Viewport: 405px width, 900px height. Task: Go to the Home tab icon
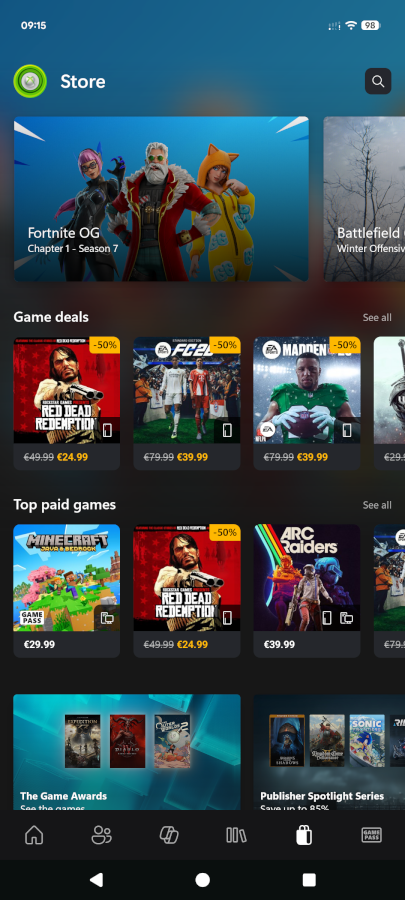pos(34,835)
